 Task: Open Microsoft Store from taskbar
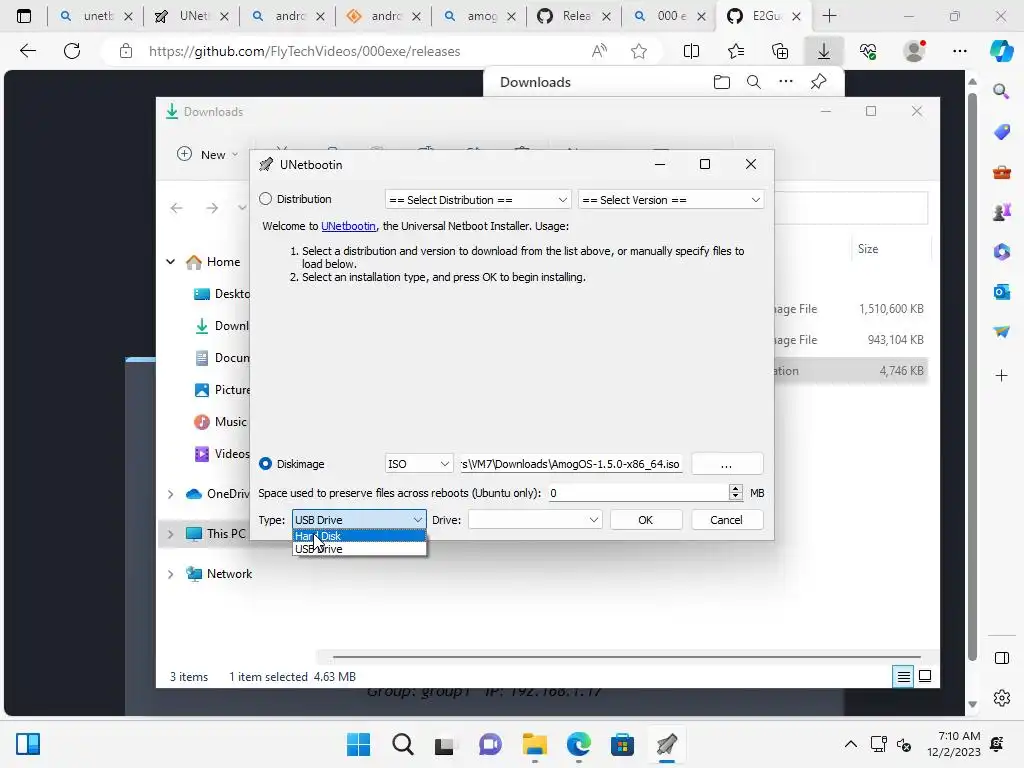[622, 744]
